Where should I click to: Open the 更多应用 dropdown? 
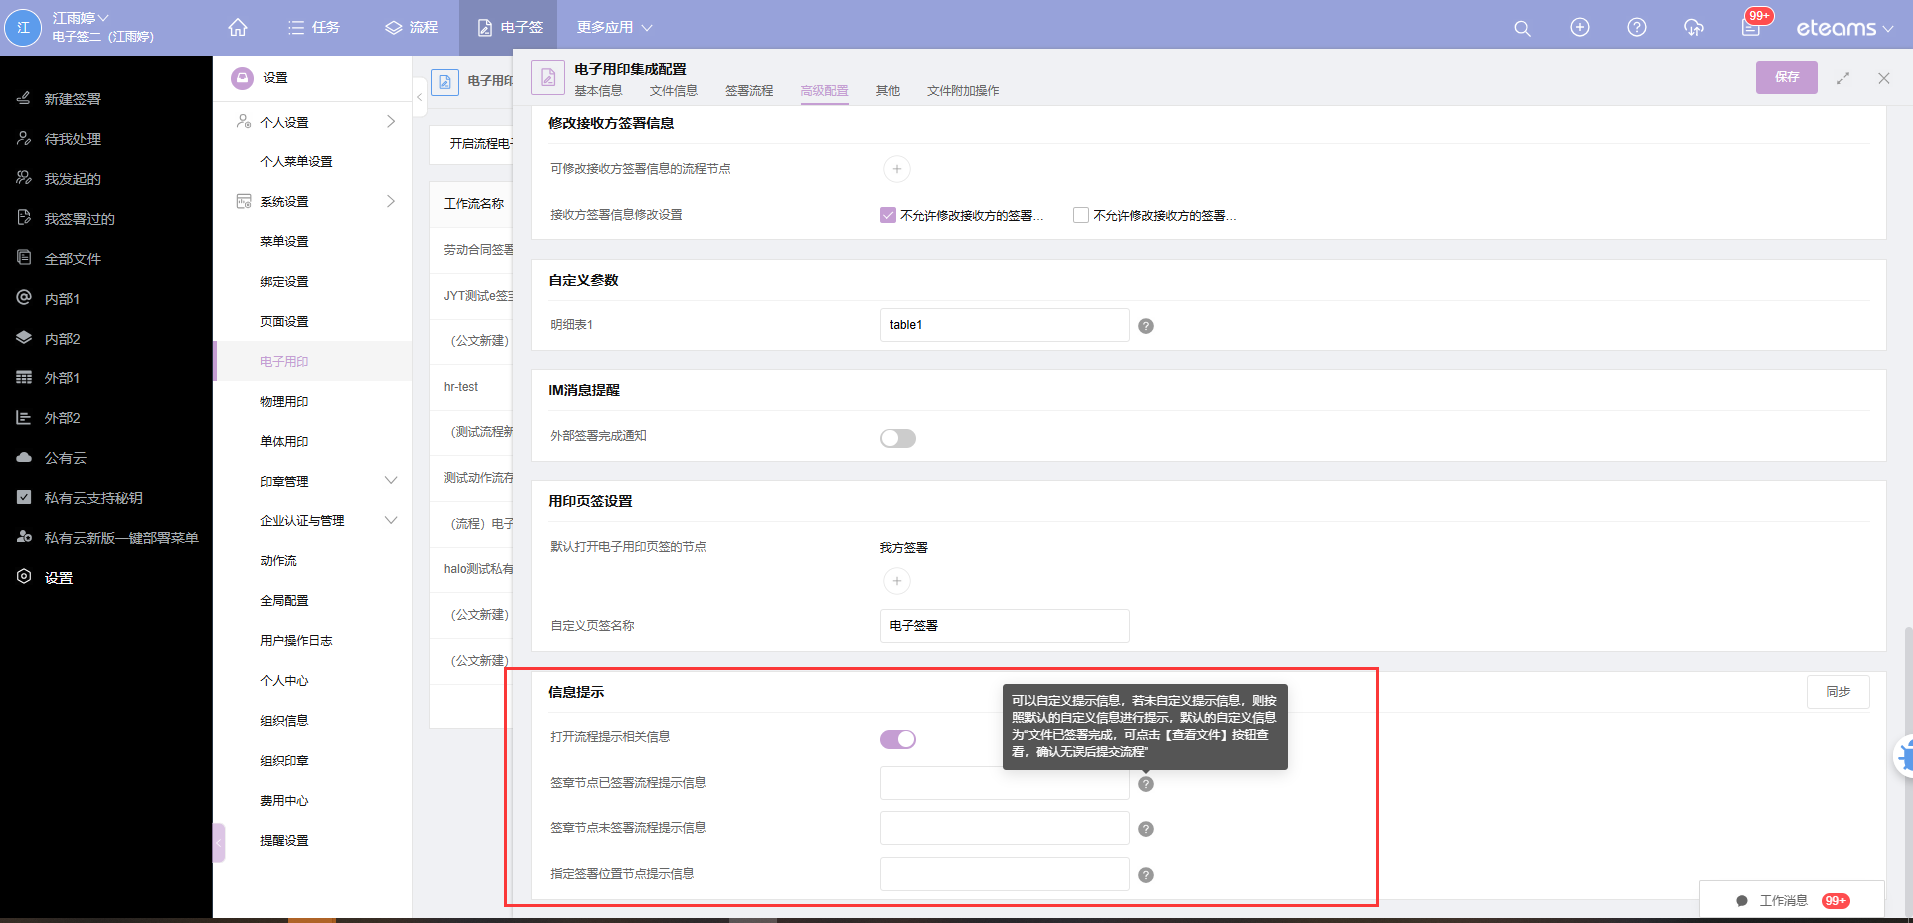(x=614, y=28)
